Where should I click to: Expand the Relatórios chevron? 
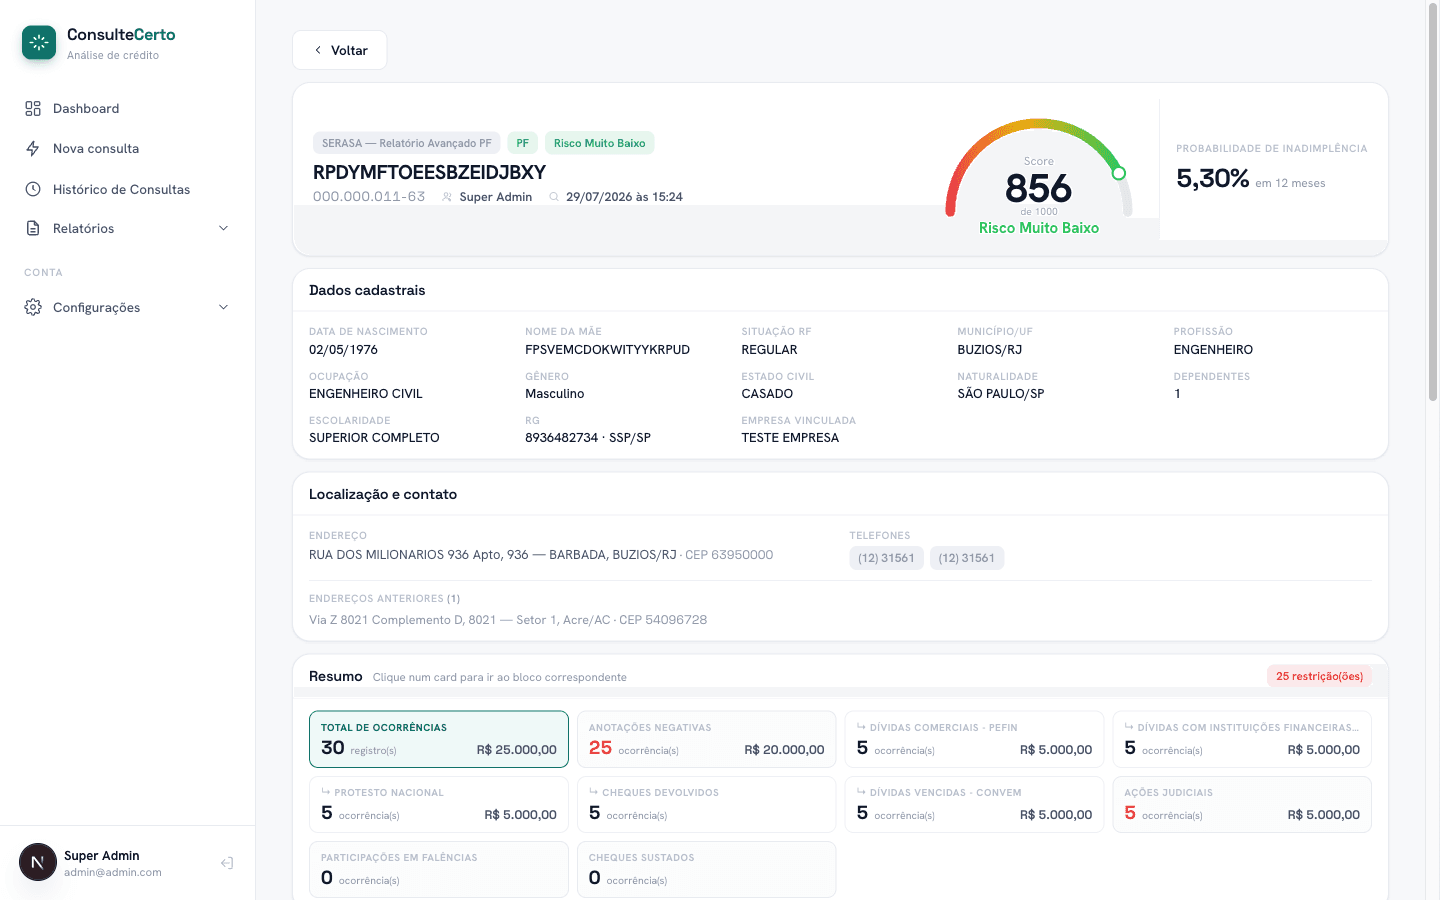223,228
